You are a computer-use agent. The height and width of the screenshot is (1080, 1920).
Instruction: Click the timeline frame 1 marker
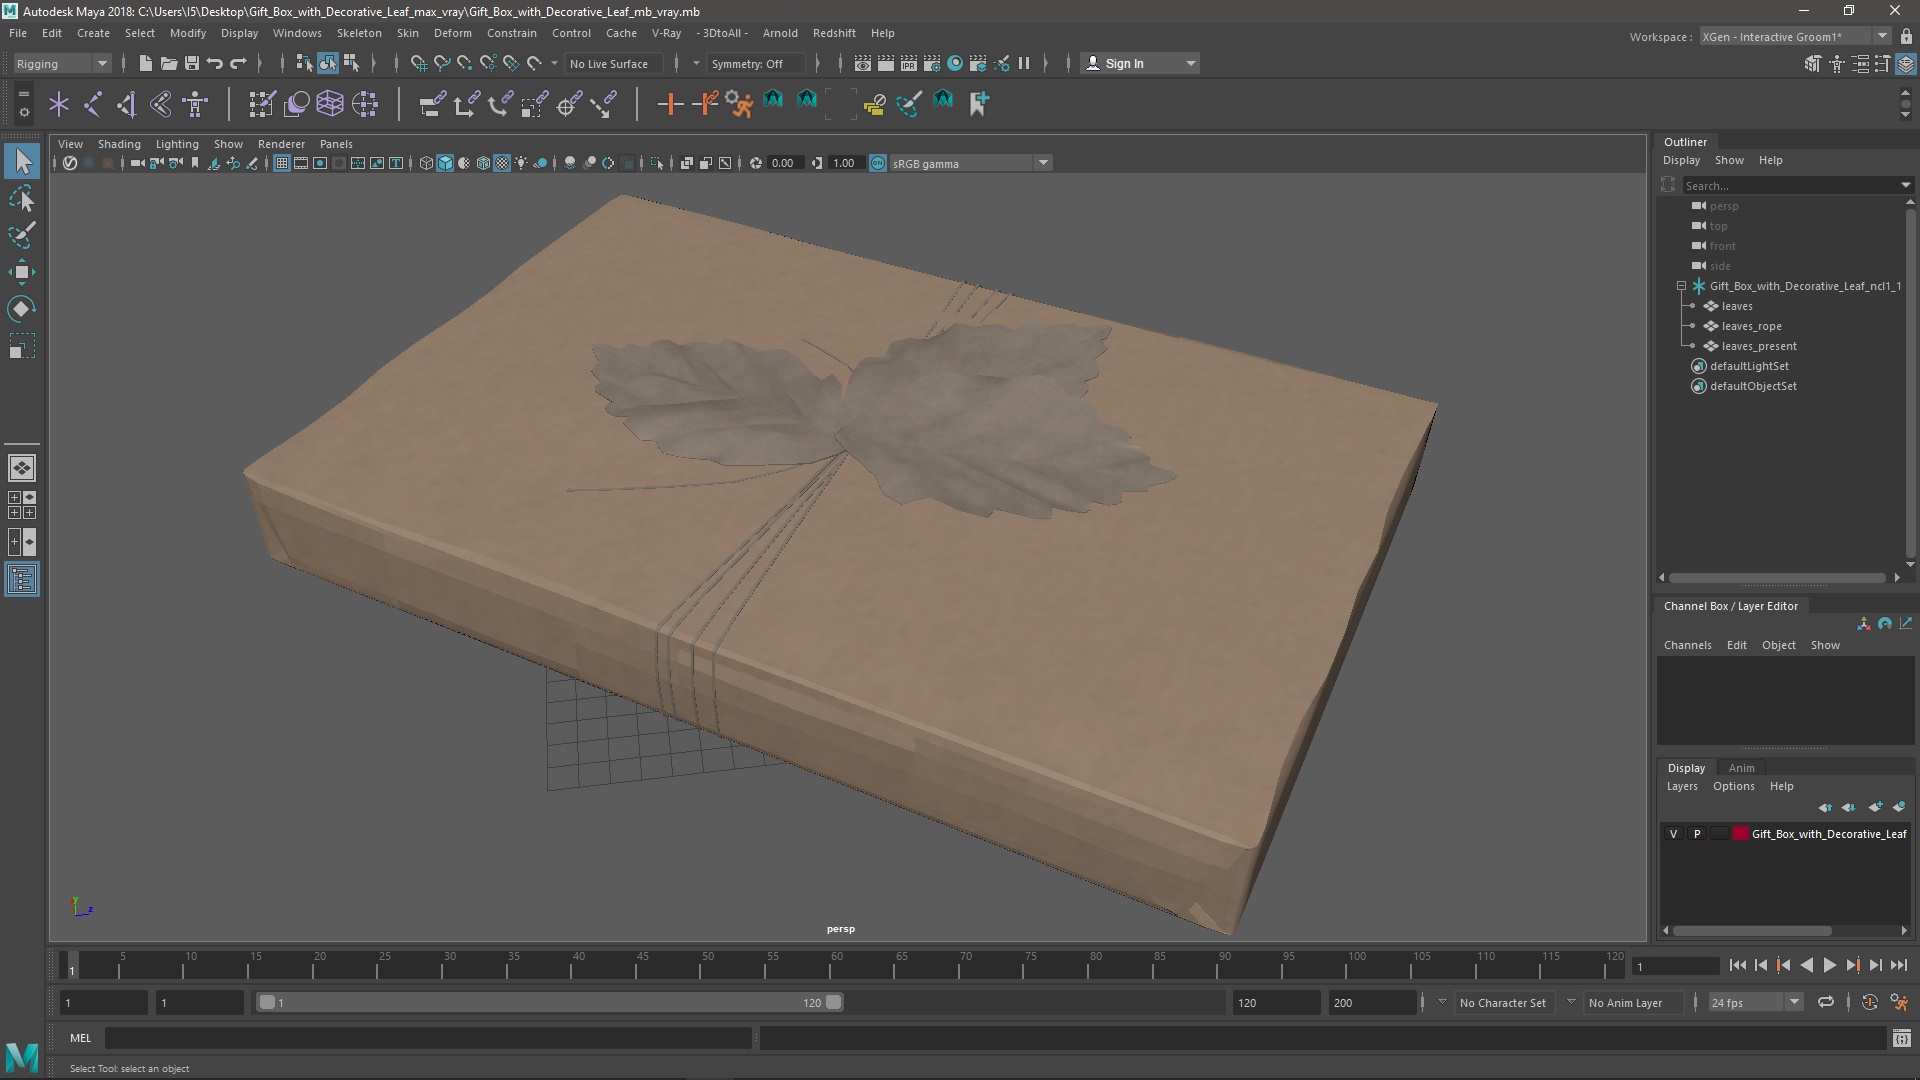[71, 965]
